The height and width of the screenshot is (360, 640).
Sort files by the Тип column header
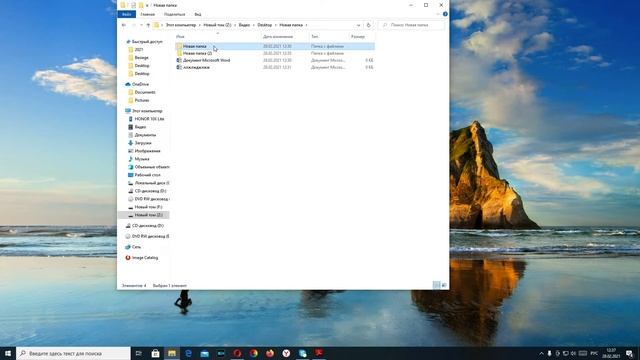pos(314,37)
